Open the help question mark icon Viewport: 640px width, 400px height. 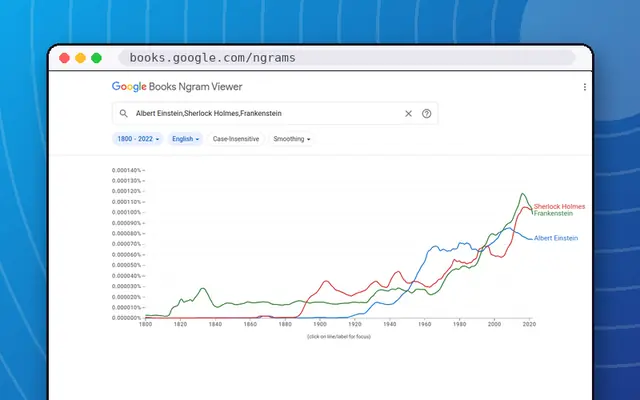pyautogui.click(x=427, y=114)
